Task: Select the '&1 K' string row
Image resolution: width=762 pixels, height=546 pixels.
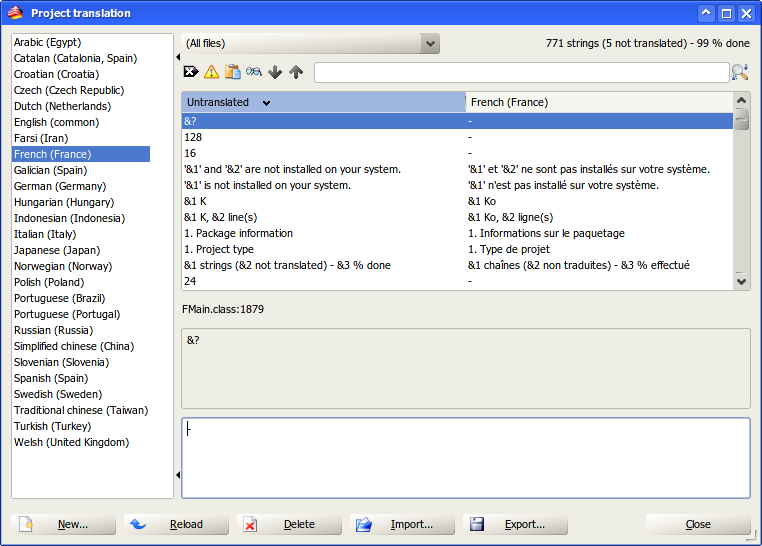Action: pyautogui.click(x=457, y=202)
